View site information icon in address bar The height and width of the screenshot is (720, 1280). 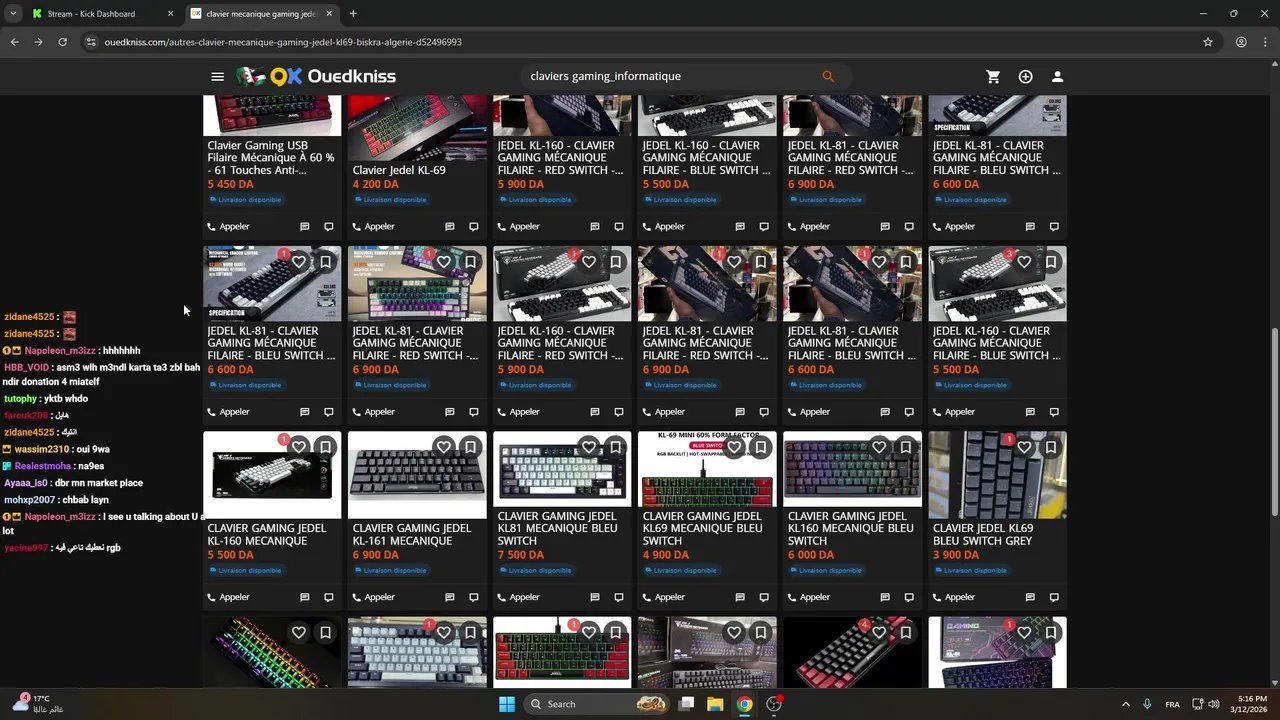pos(91,42)
